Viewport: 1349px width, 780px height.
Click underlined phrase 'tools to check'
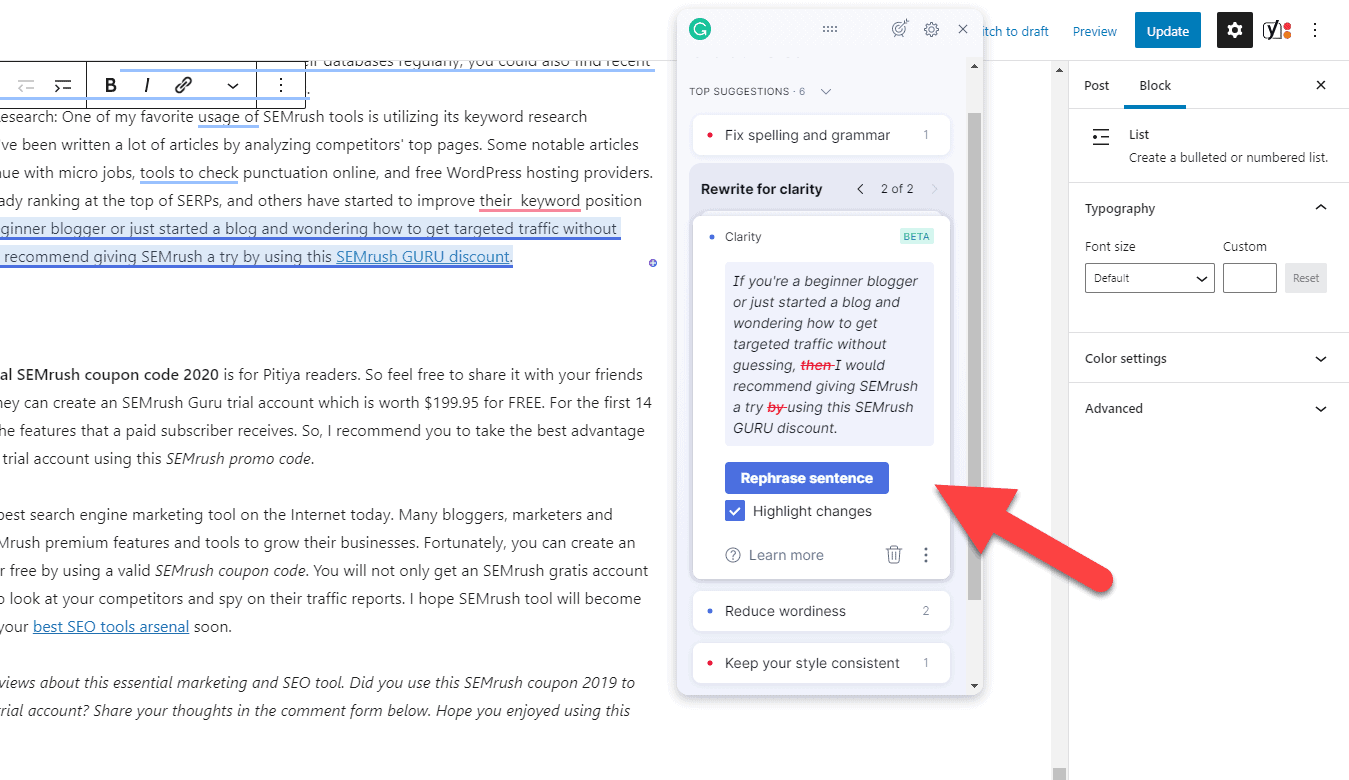(189, 172)
